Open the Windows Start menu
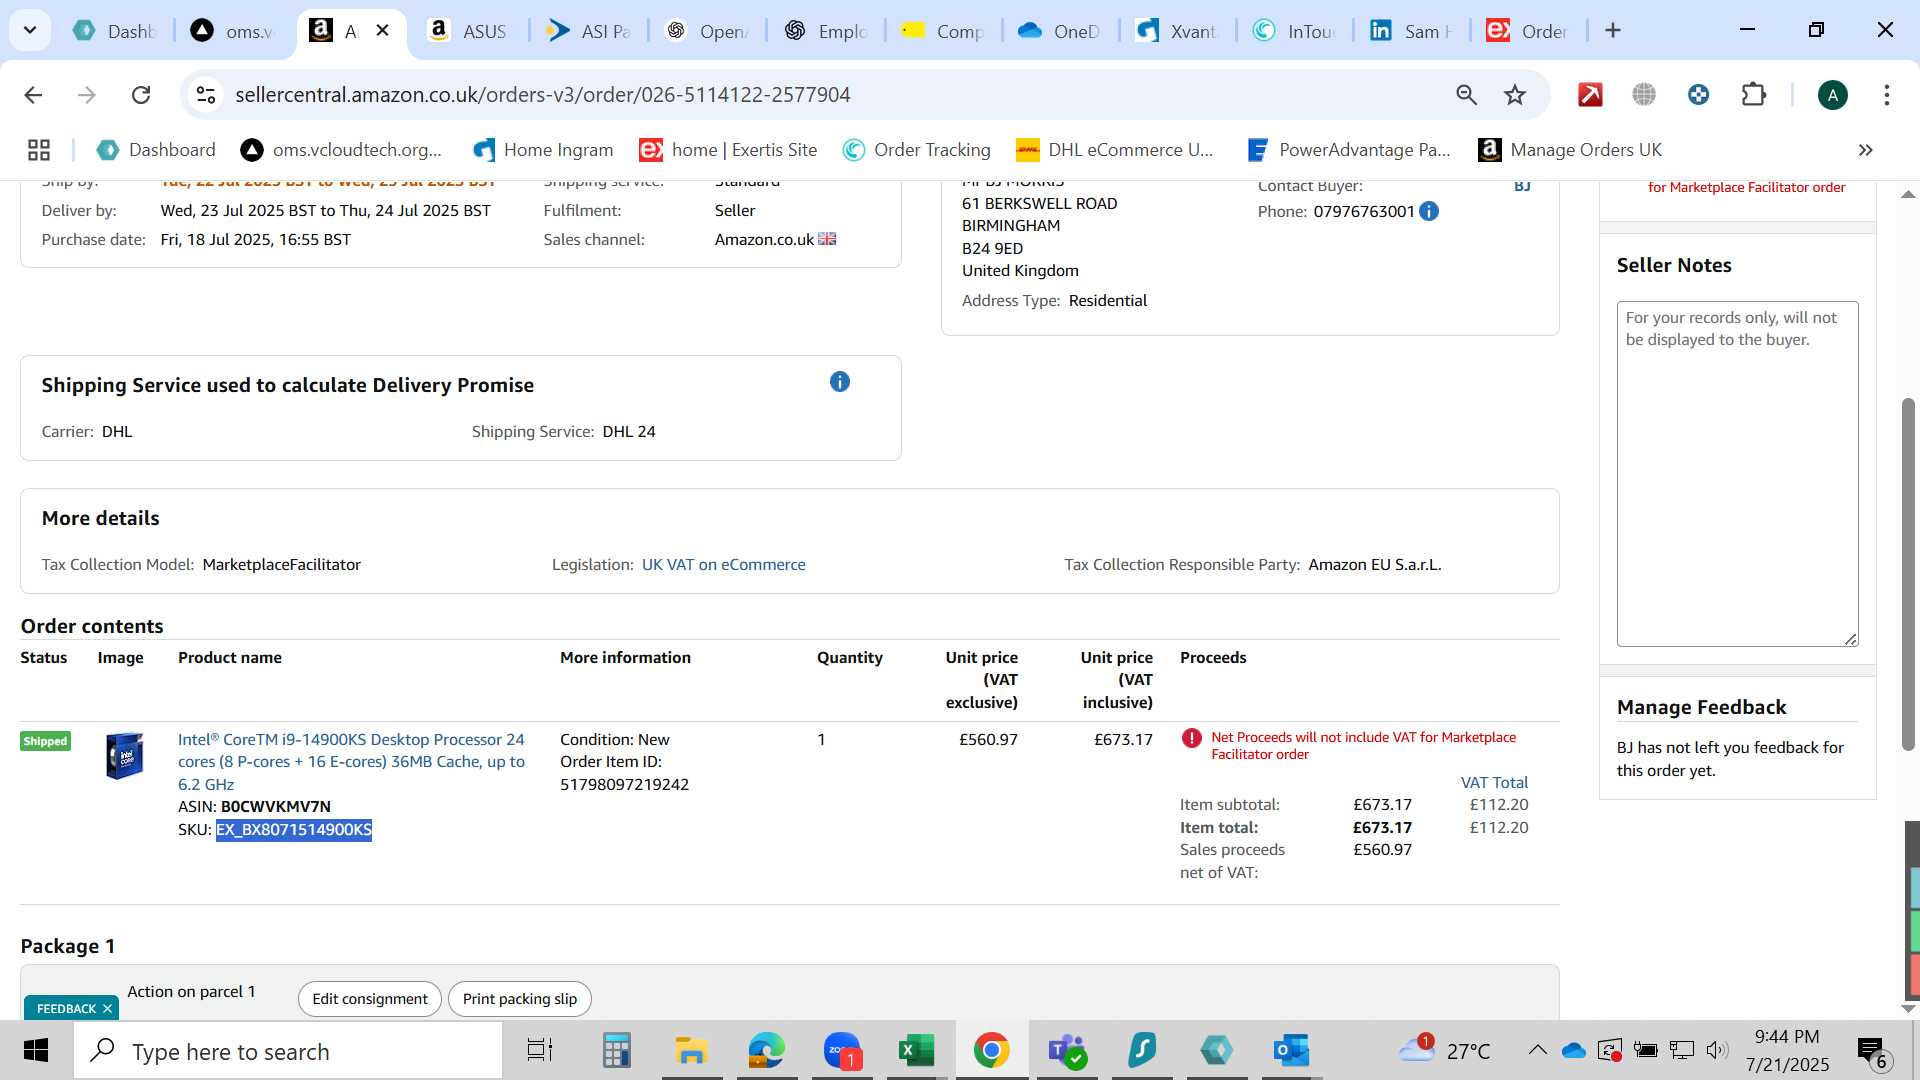The width and height of the screenshot is (1920, 1080). (35, 1051)
